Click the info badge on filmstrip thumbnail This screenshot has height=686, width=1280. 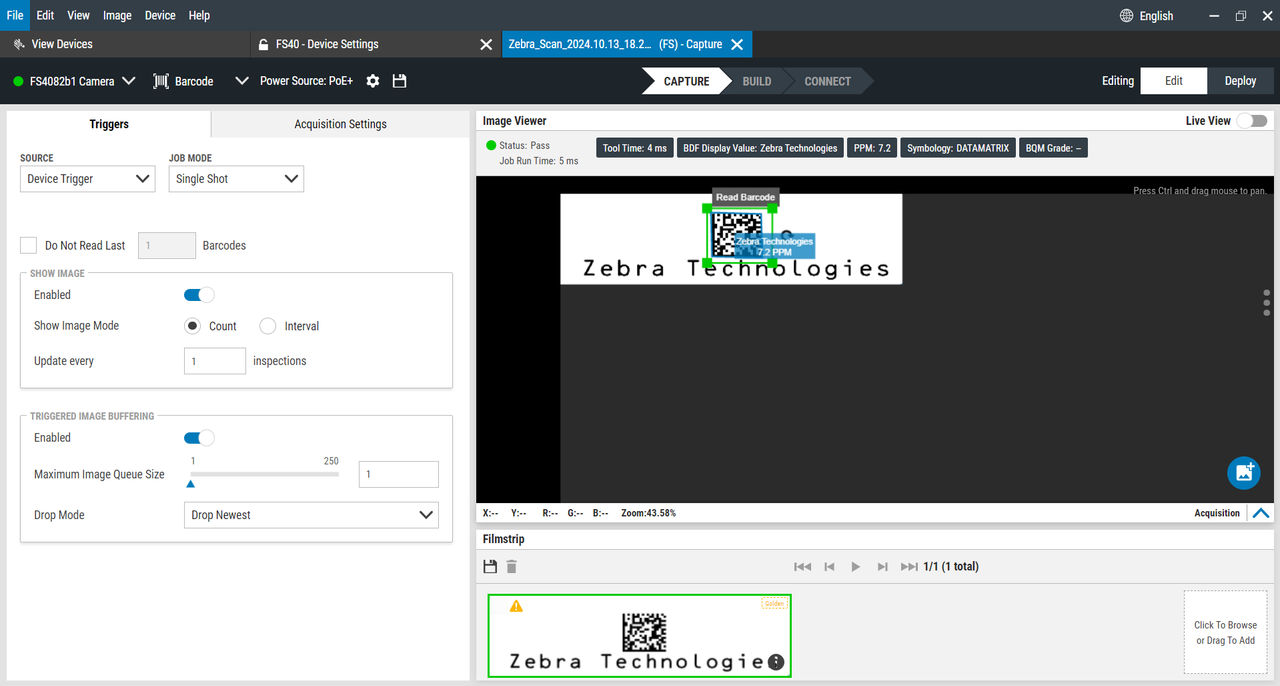click(776, 662)
